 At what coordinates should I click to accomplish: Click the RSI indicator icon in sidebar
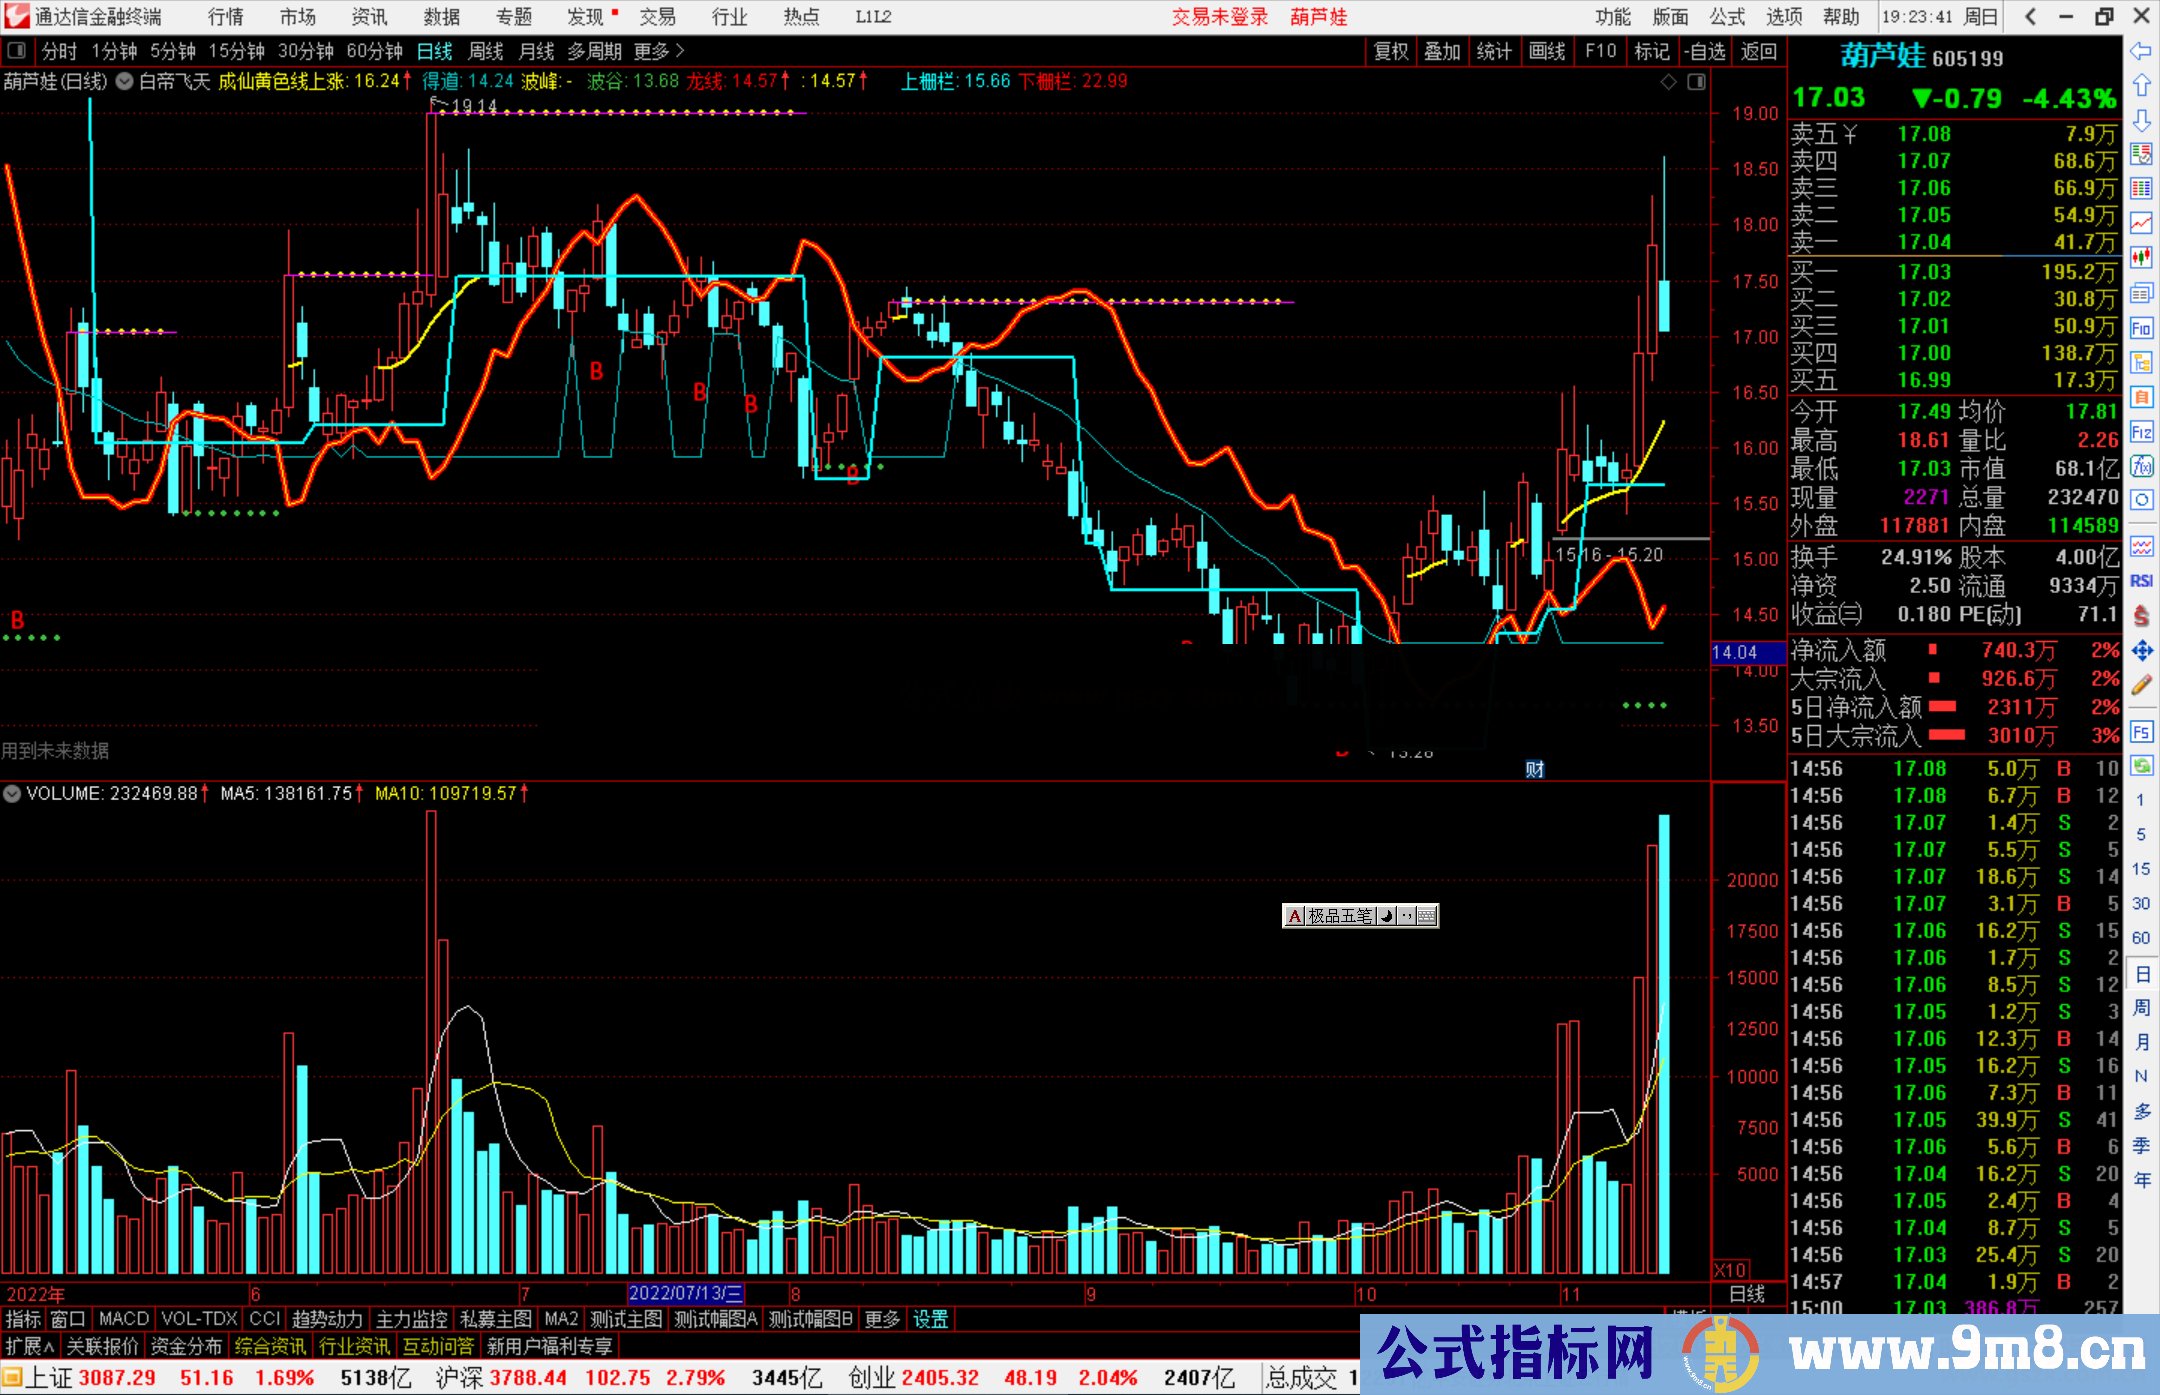[x=2141, y=581]
